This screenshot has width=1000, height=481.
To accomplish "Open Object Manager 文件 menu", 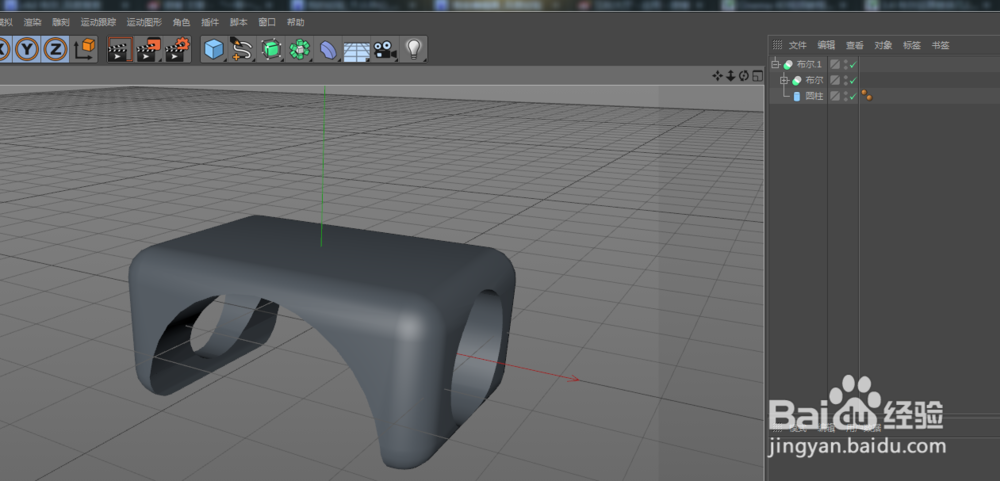I will tap(798, 45).
